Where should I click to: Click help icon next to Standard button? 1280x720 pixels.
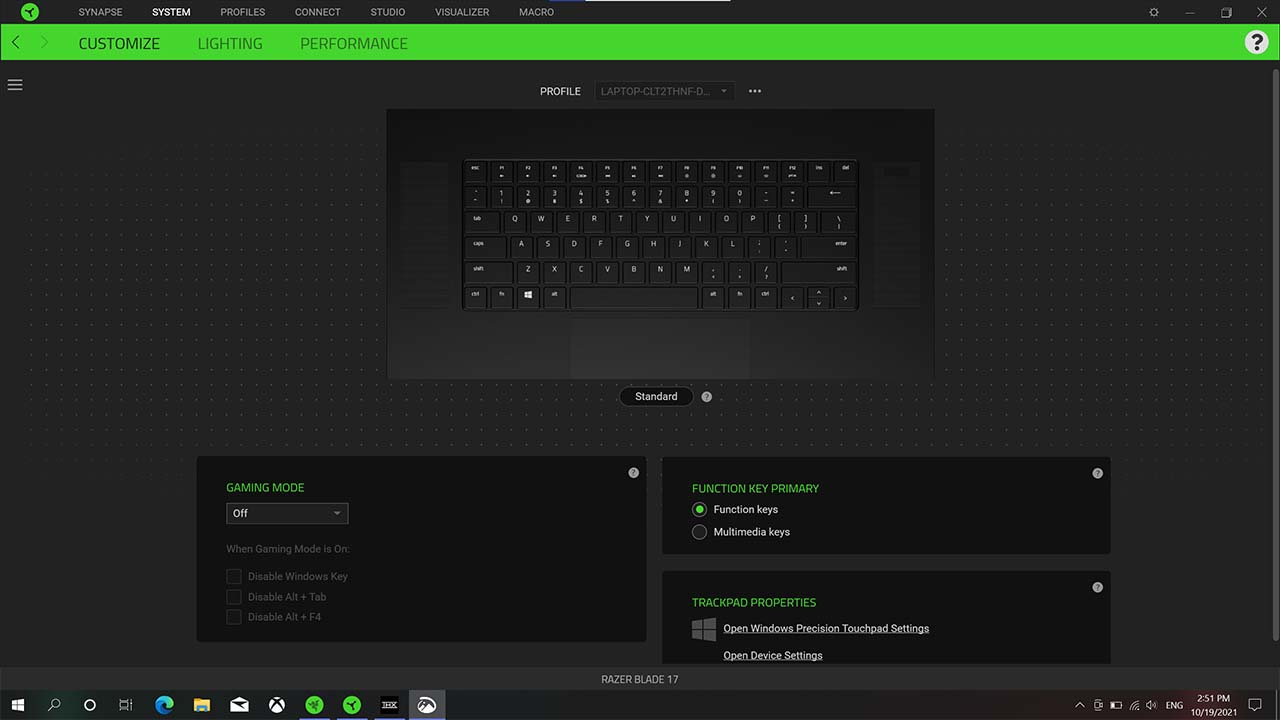pos(707,397)
